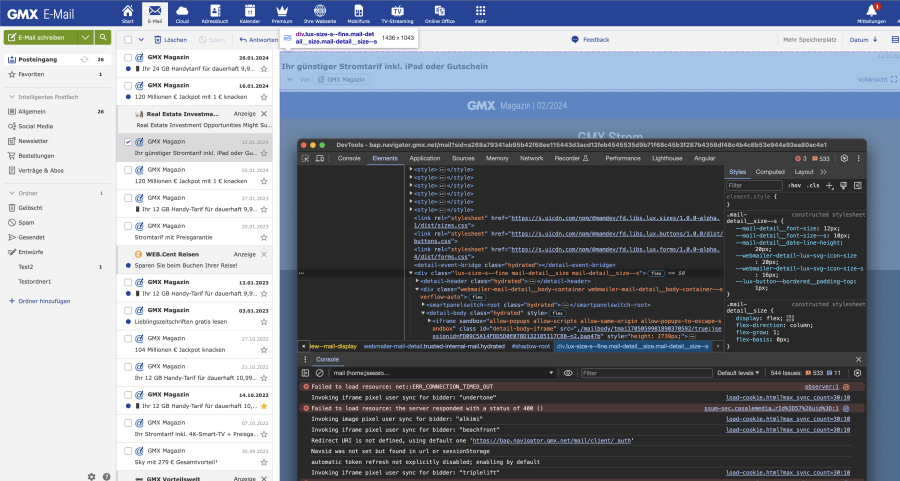Uncheck the selected email from 12.01.2024

(127, 142)
